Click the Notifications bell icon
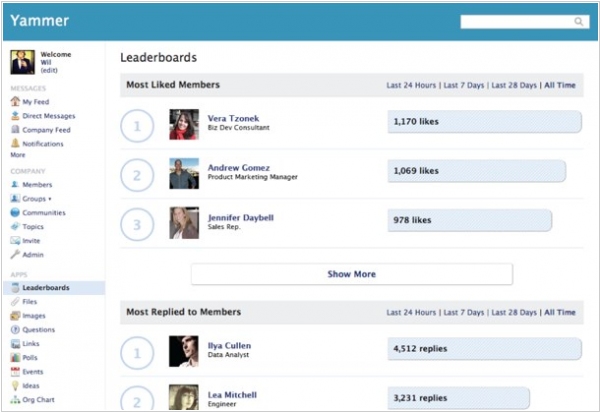Image resolution: width=600 pixels, height=412 pixels. pyautogui.click(x=15, y=143)
